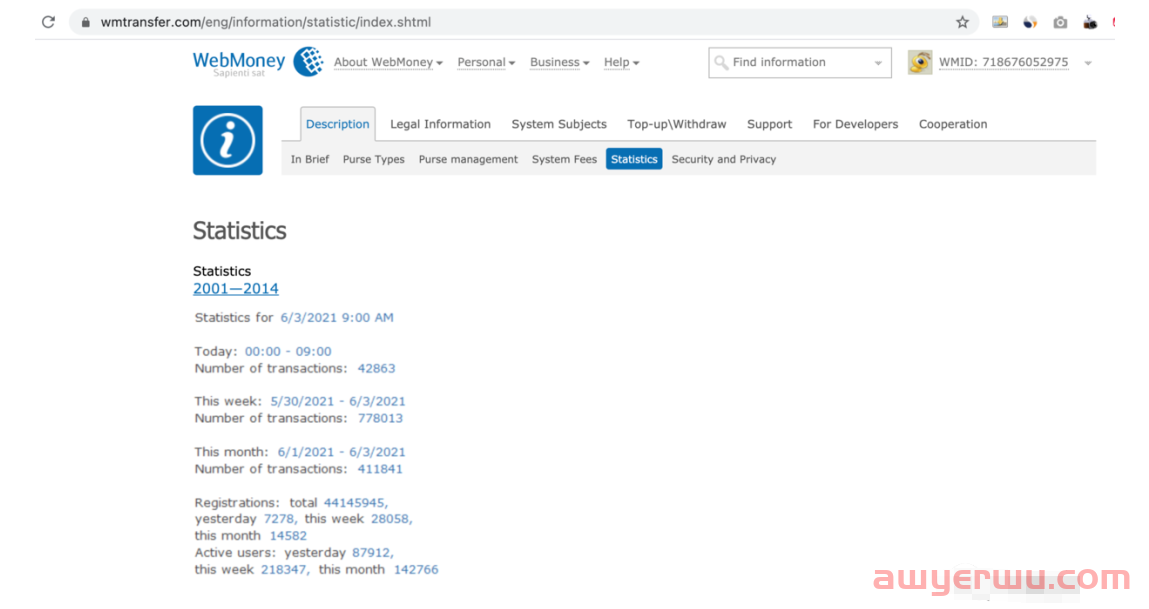Open the coffee cup and camera extension
The image size is (1149, 609).
[x=1090, y=22]
